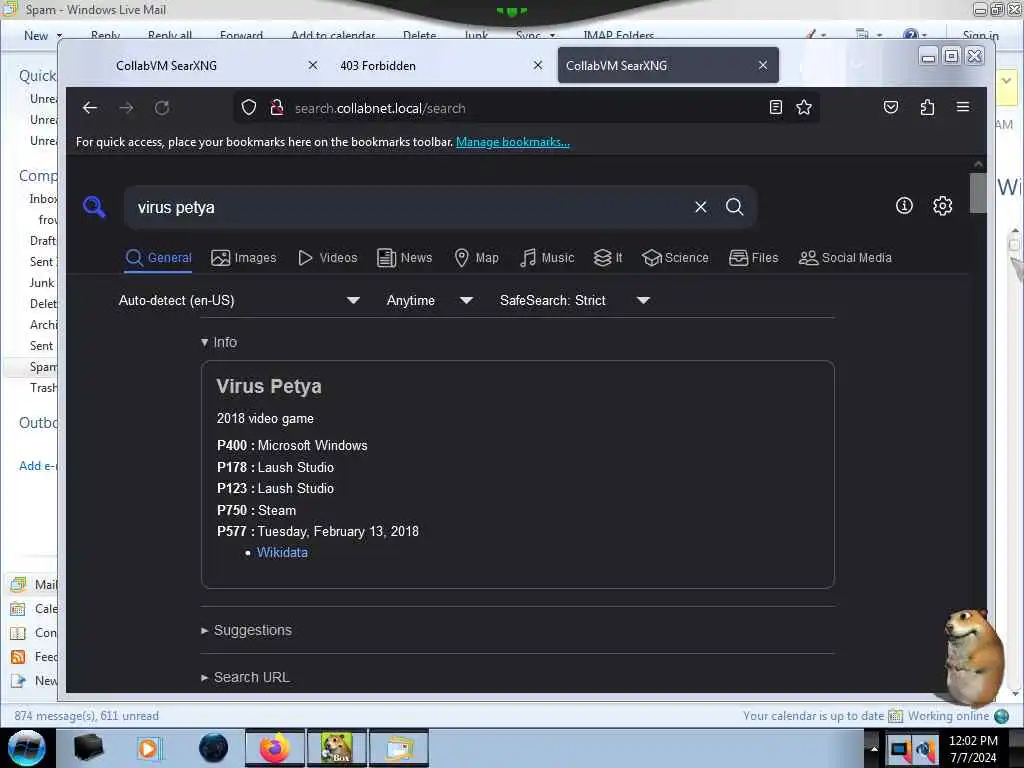Select the Junk folder in Windows Live Mail
This screenshot has width=1024, height=768.
(42, 283)
